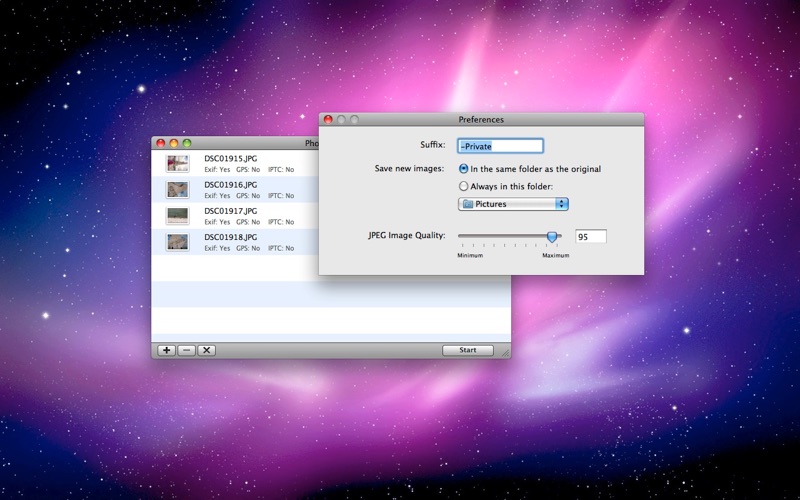Click the minus button to remove photo

click(x=186, y=350)
